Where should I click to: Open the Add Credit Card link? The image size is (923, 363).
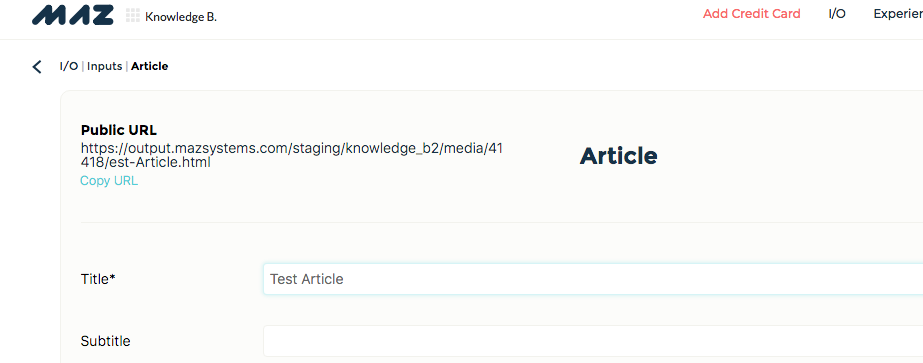[752, 14]
